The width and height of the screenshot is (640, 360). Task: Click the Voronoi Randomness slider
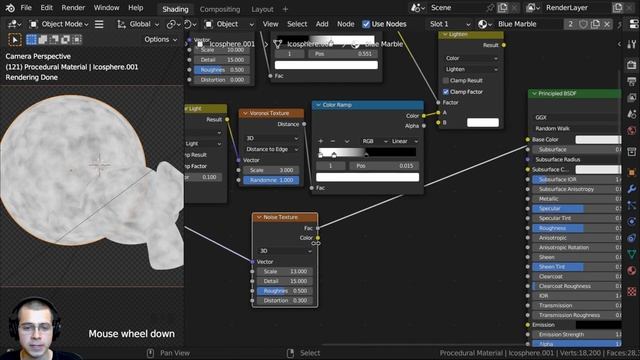point(271,180)
